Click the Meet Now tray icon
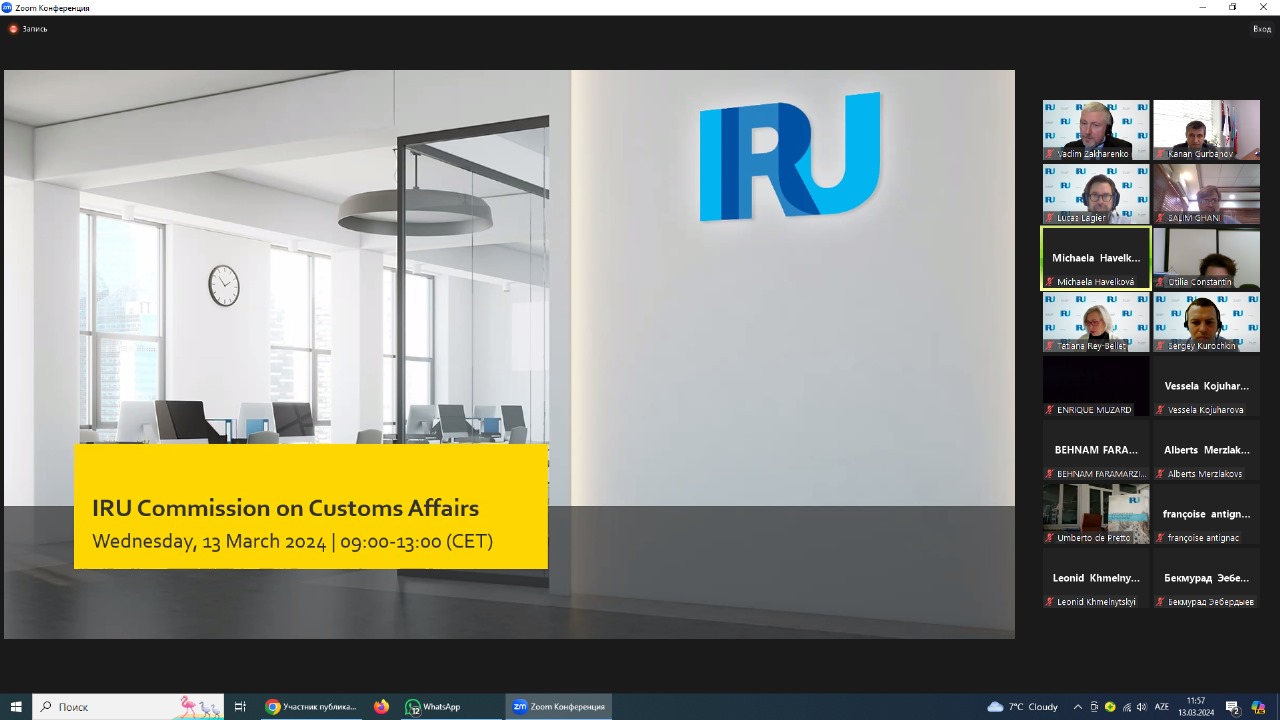1280x720 pixels. (x=1094, y=707)
